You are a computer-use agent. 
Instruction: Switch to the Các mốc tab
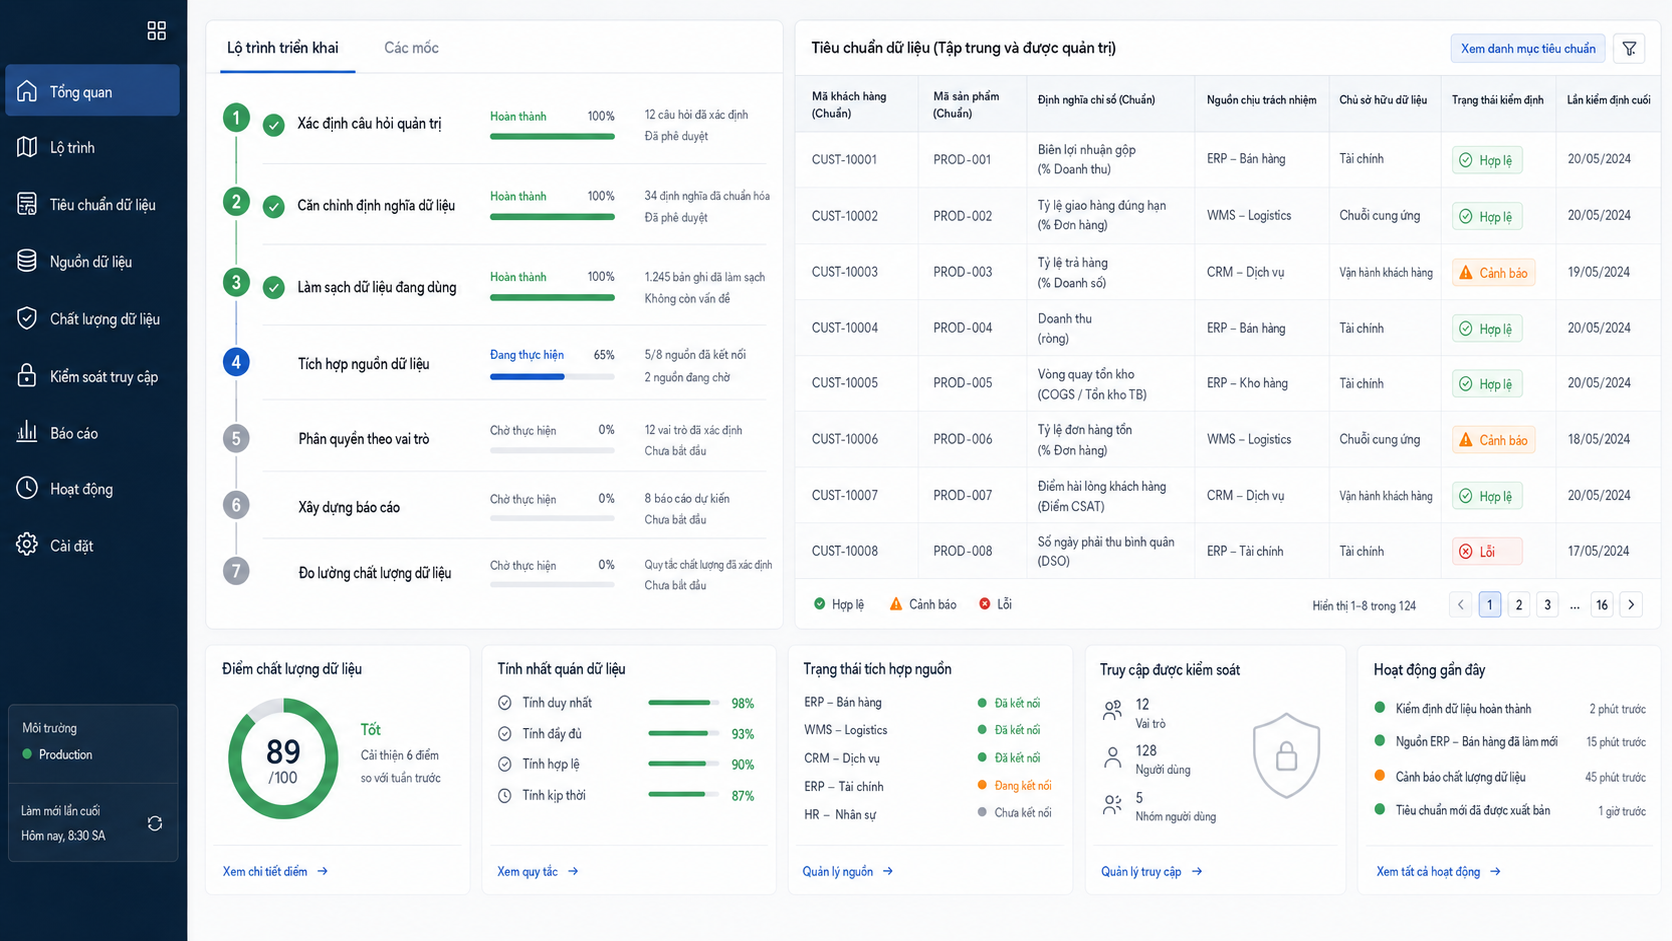click(x=411, y=48)
